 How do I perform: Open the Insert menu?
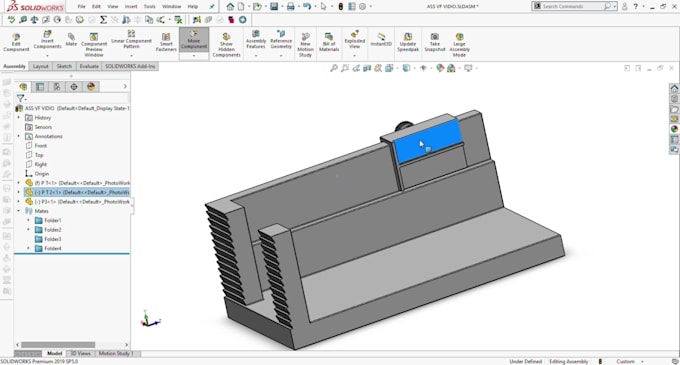(x=131, y=7)
